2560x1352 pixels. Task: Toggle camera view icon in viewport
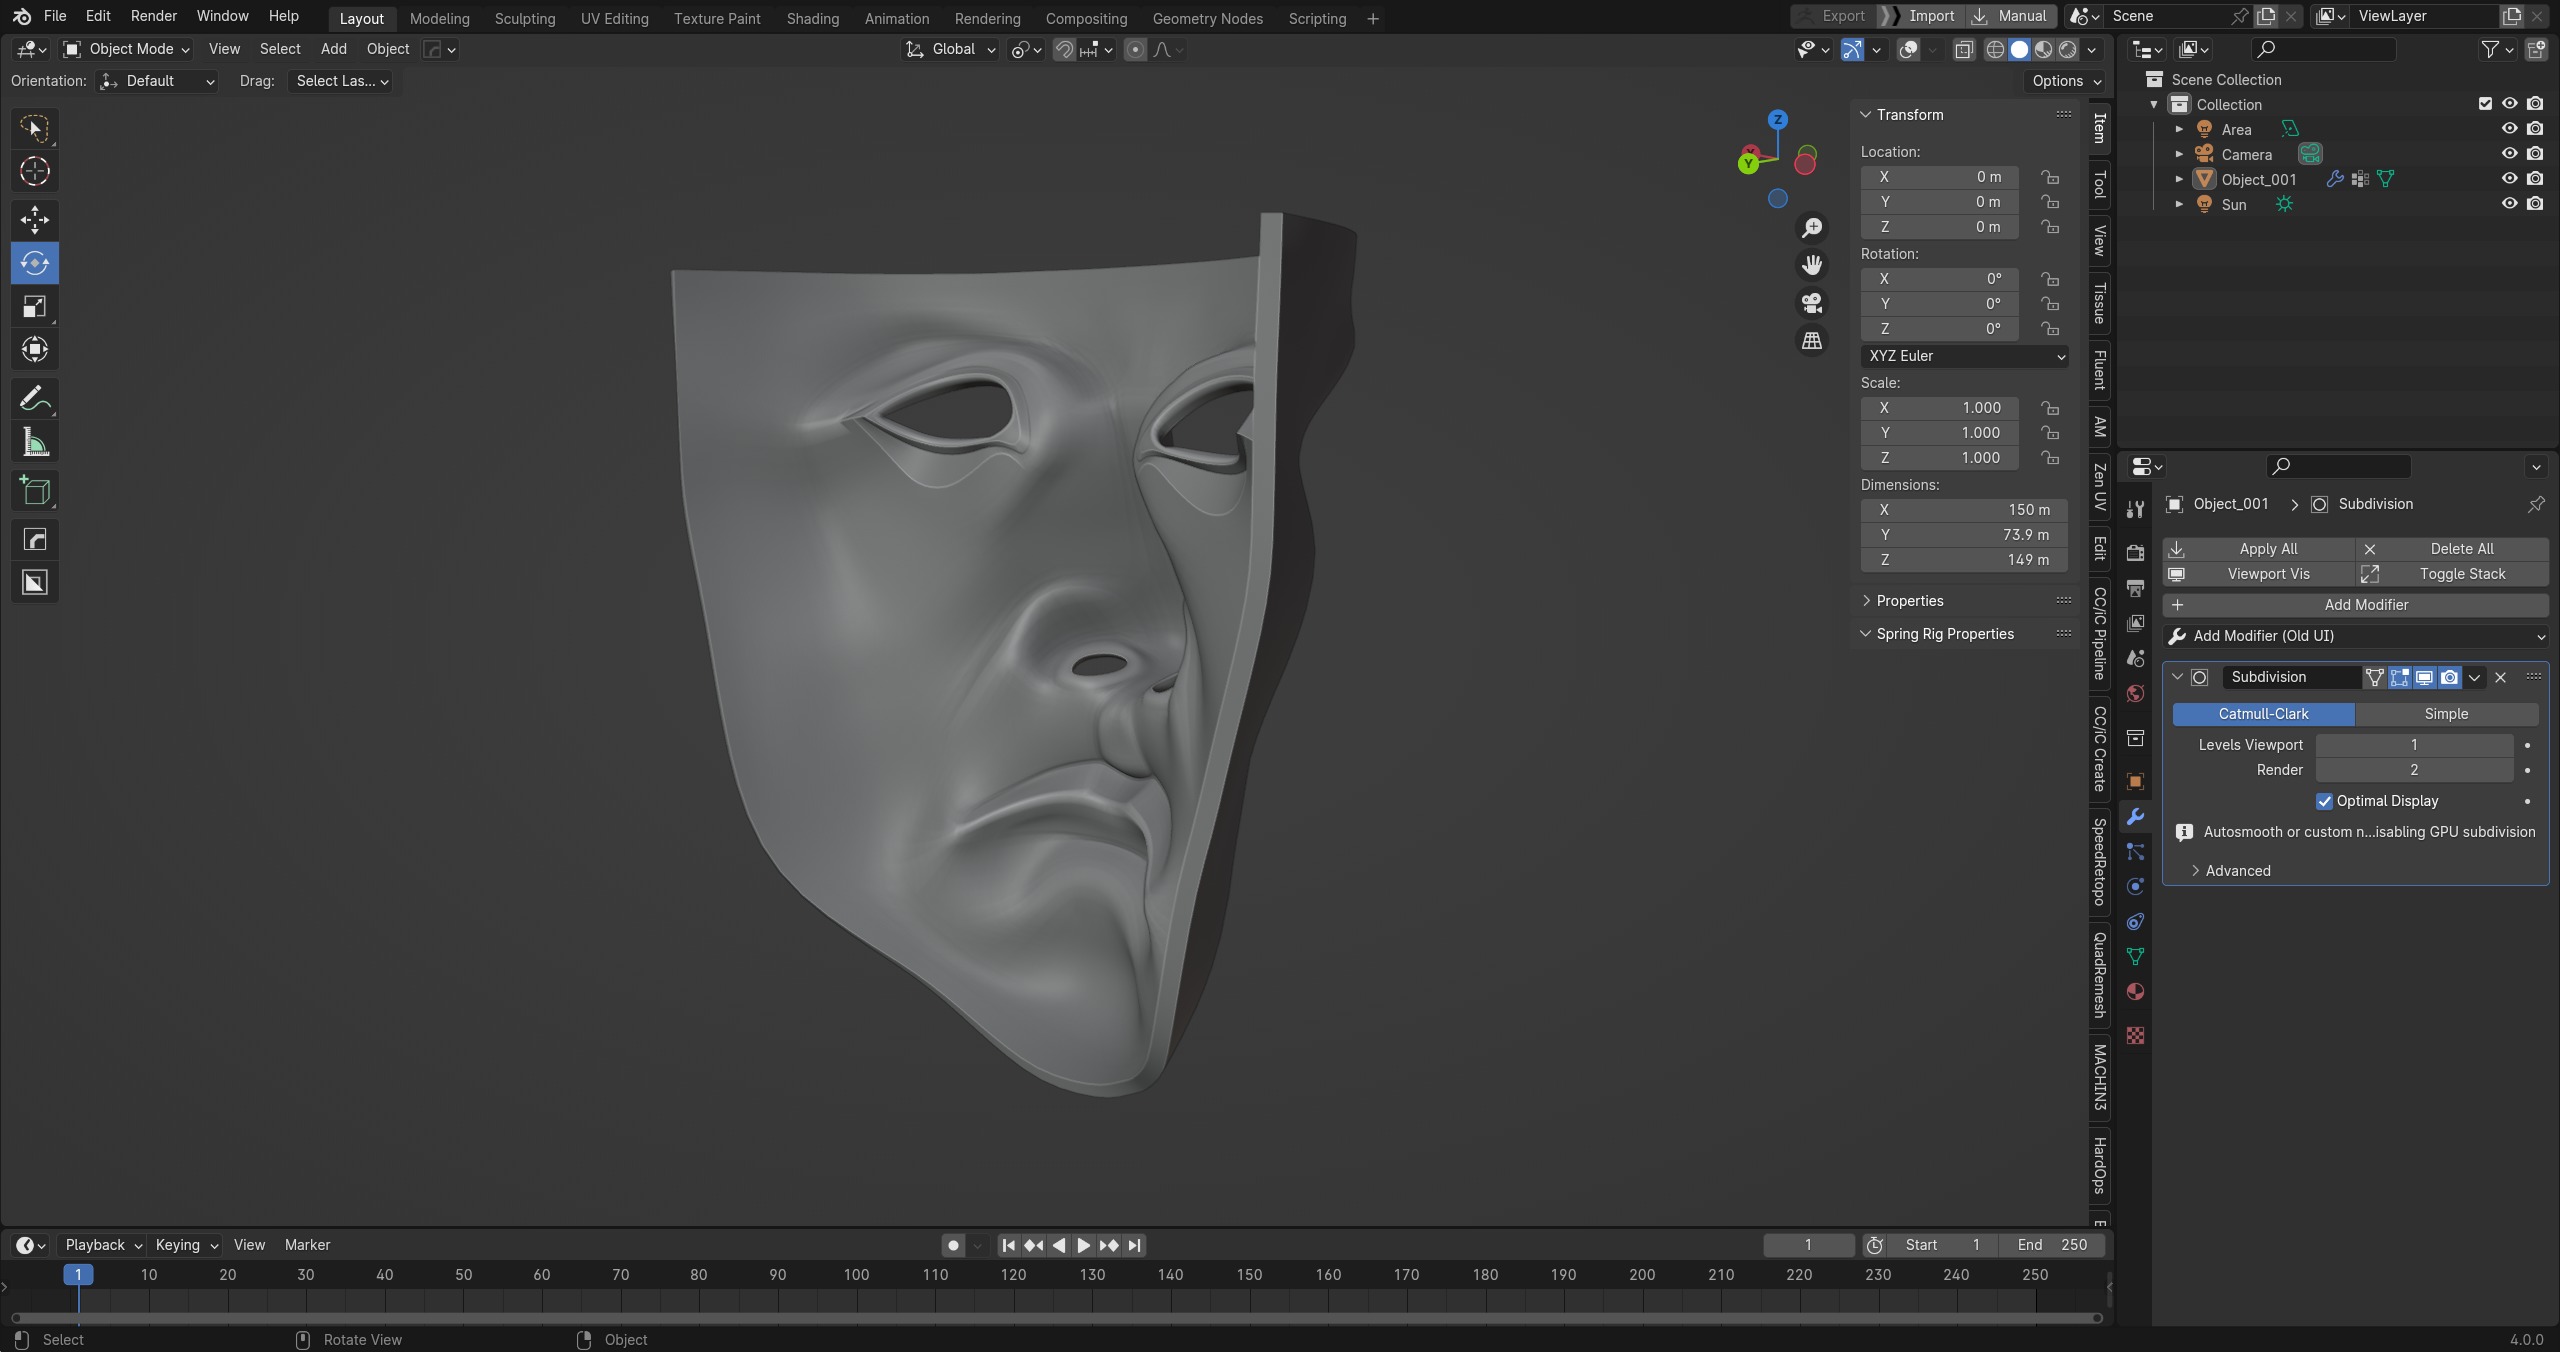[1811, 303]
